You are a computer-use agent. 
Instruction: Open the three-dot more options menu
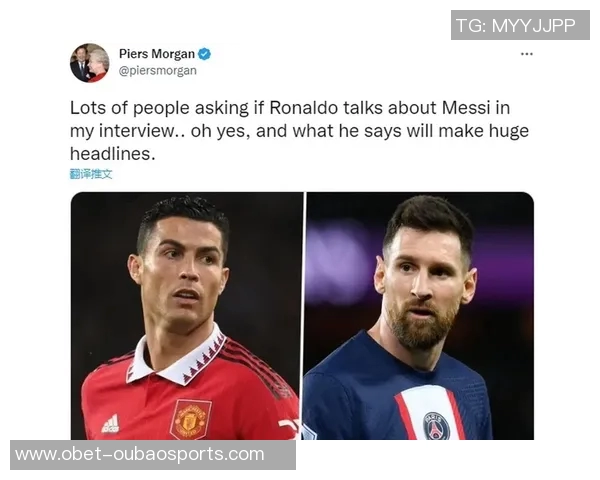(x=527, y=54)
